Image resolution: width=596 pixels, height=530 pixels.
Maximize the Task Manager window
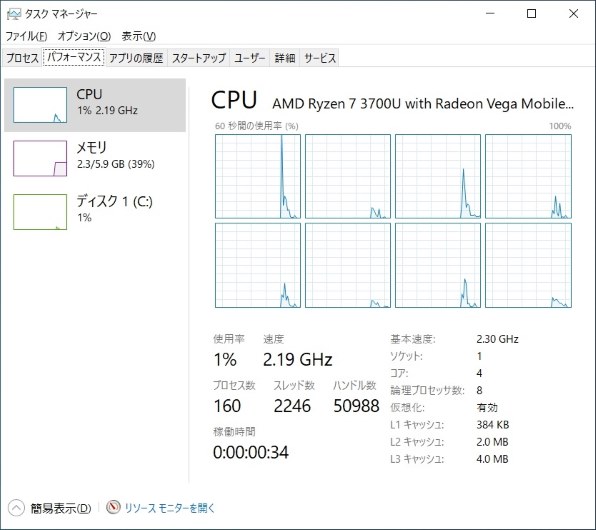[x=531, y=14]
